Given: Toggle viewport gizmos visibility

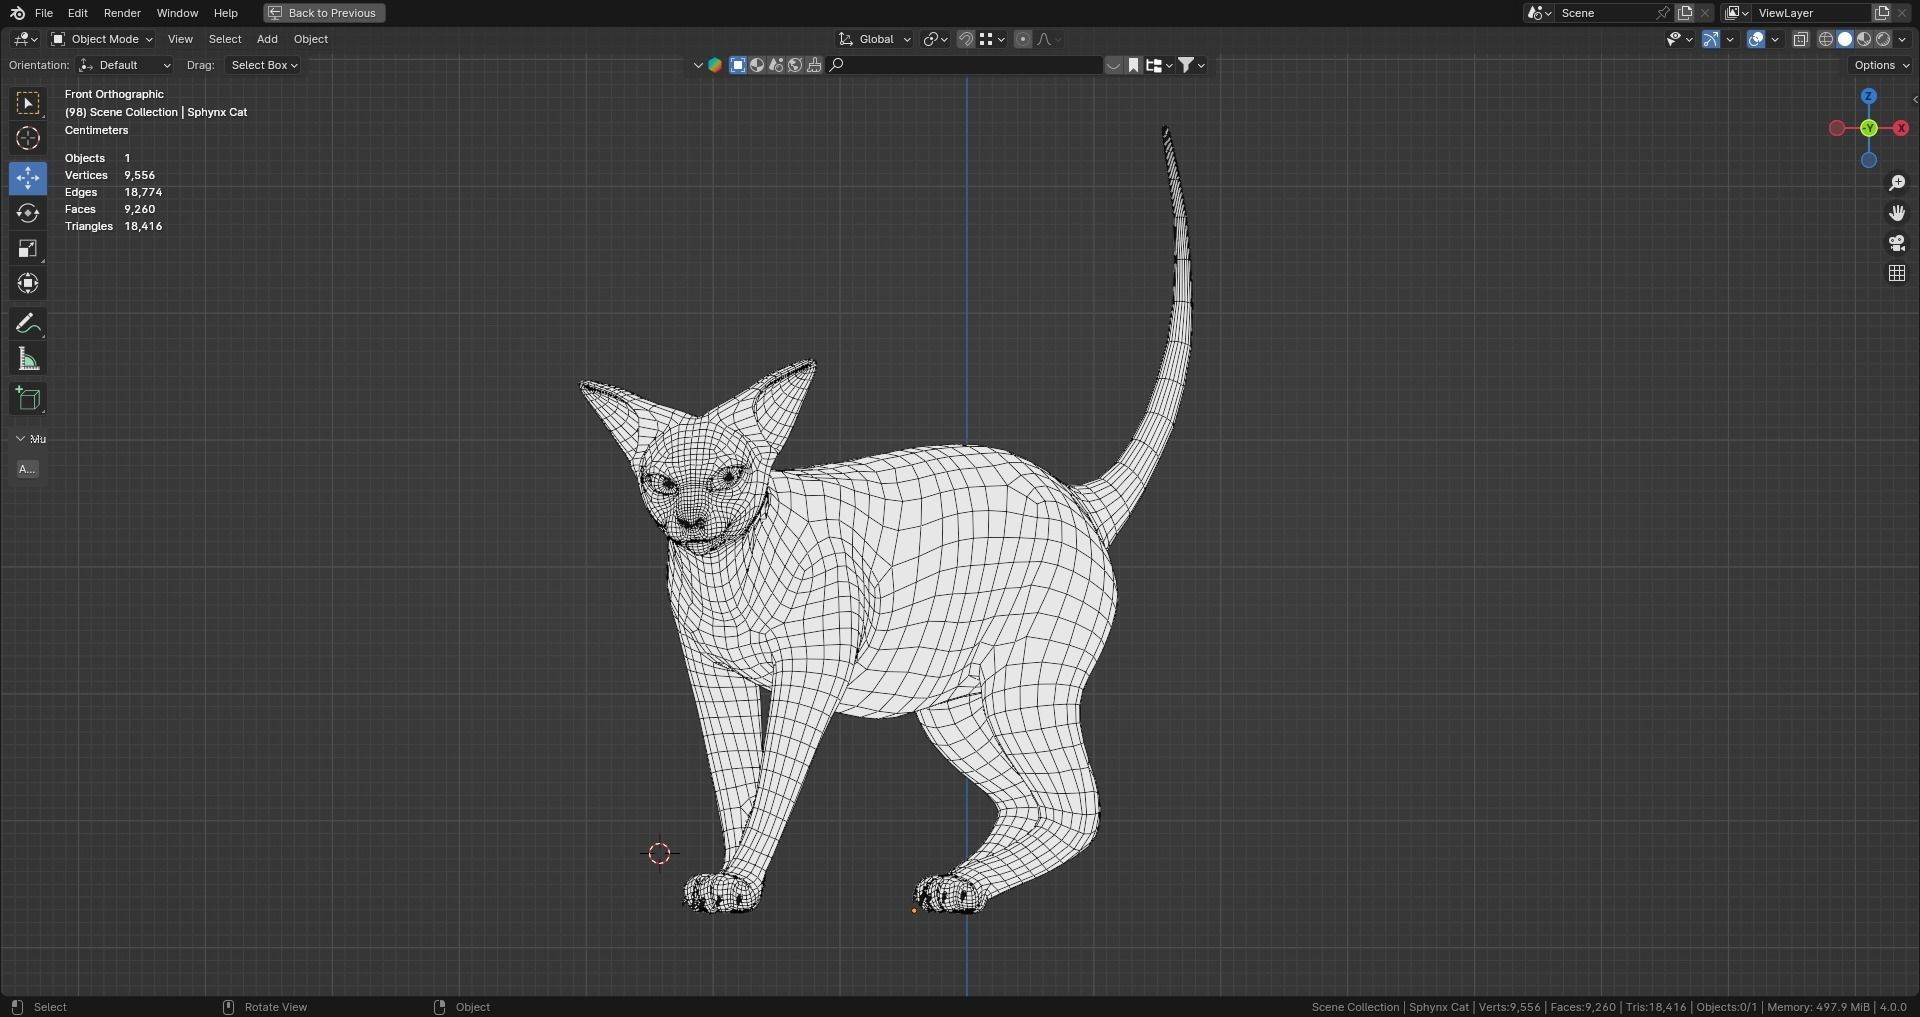Looking at the screenshot, I should click(1712, 39).
